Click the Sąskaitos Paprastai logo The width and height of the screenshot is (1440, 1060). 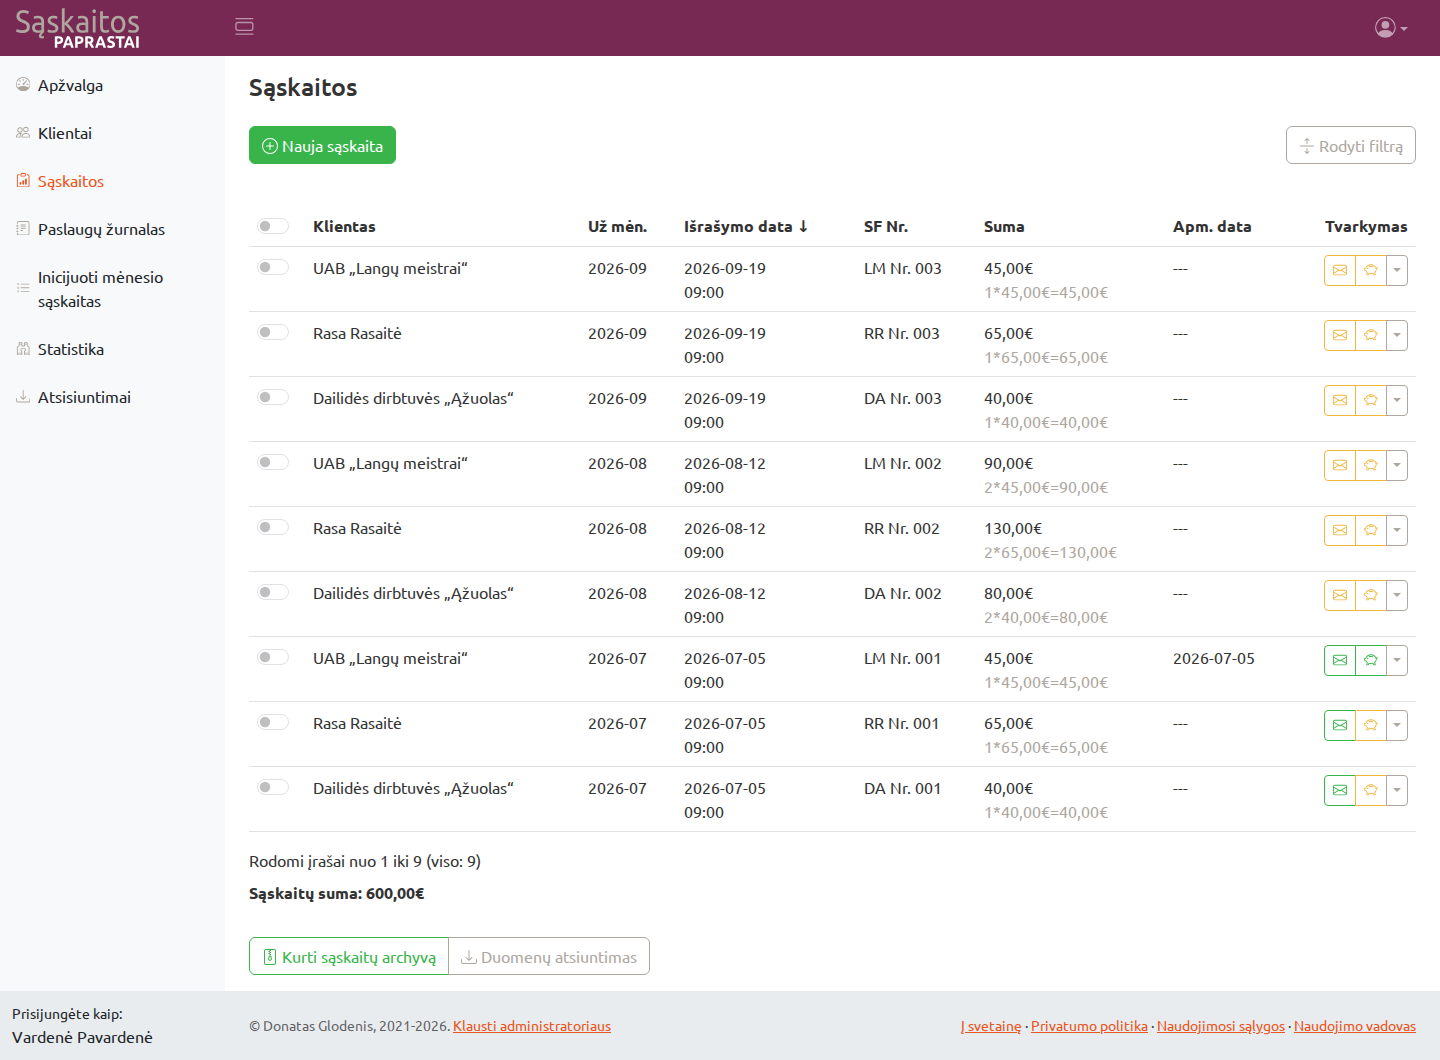[x=77, y=28]
